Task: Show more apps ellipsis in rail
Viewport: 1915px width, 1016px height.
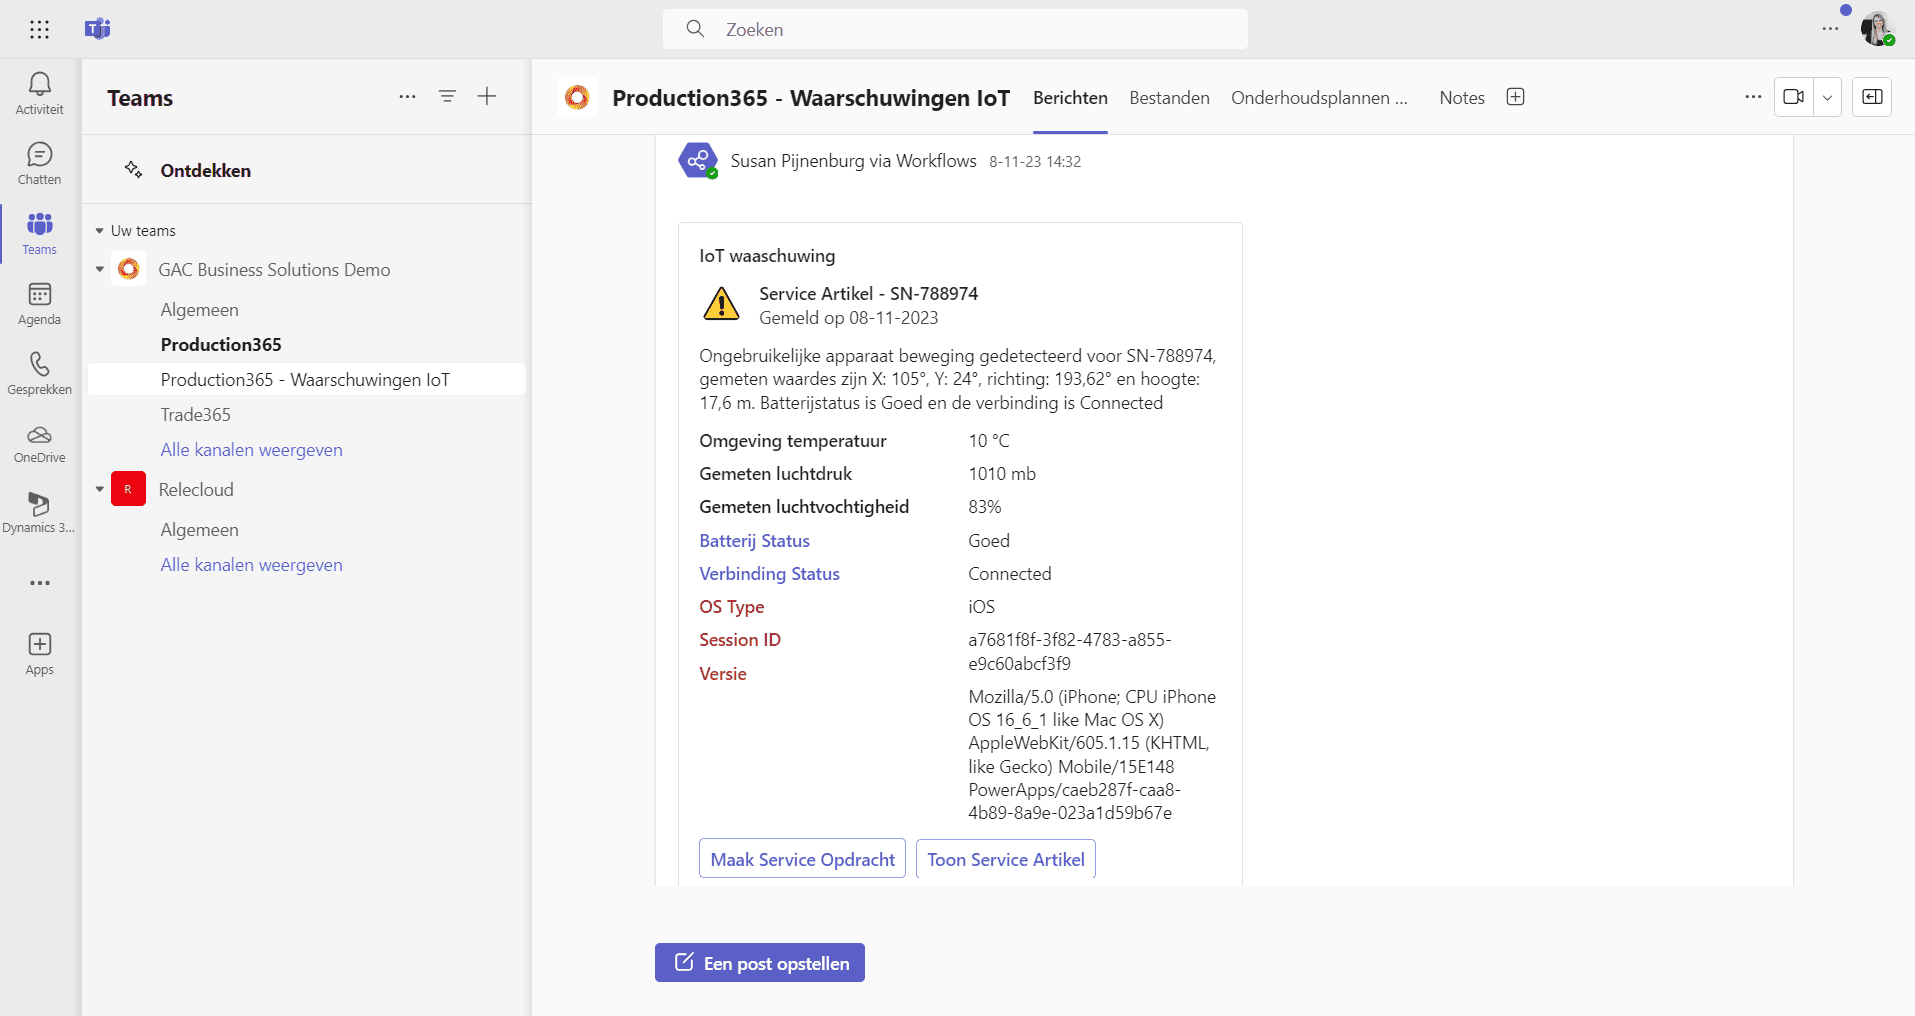Action: point(40,583)
